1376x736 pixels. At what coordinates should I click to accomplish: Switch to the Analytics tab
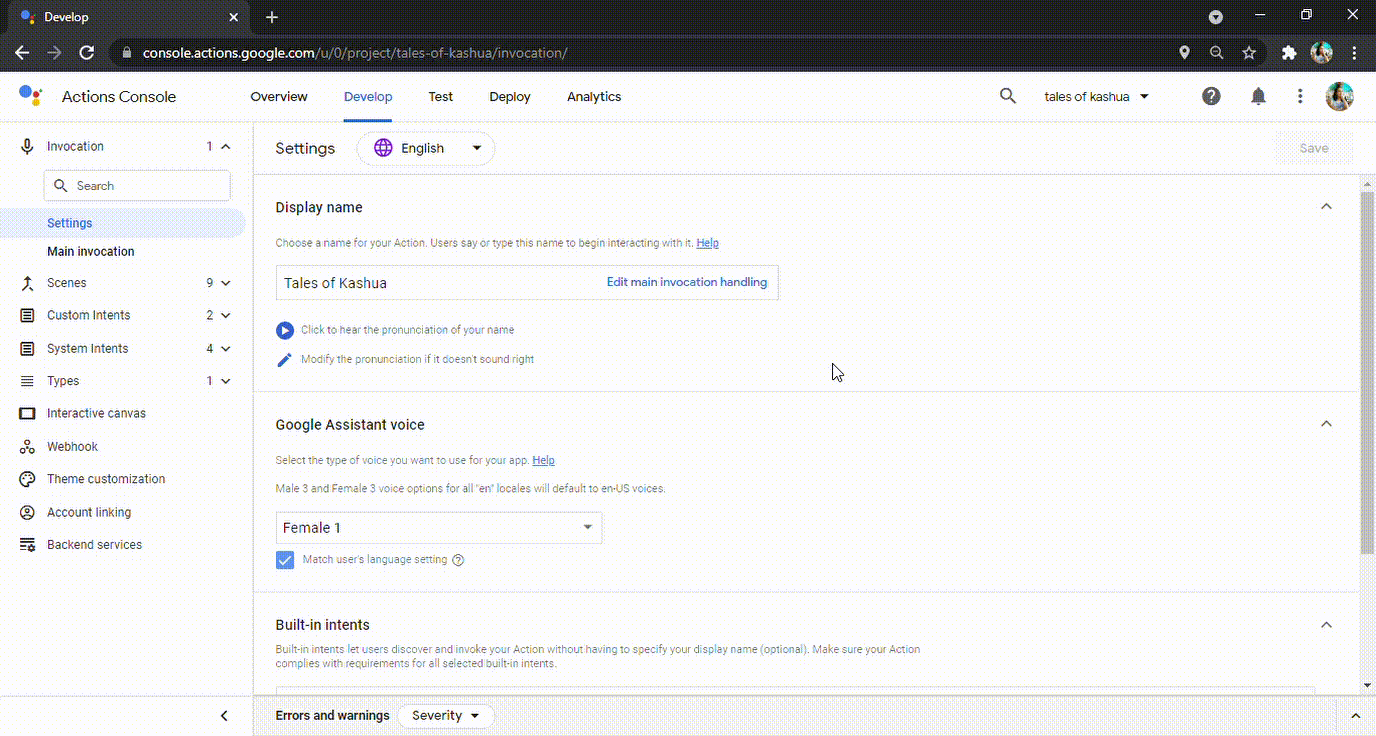[594, 97]
